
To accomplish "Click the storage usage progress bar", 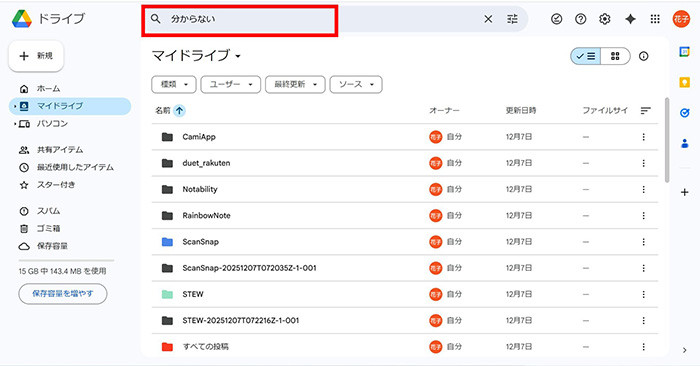I will tap(66, 260).
